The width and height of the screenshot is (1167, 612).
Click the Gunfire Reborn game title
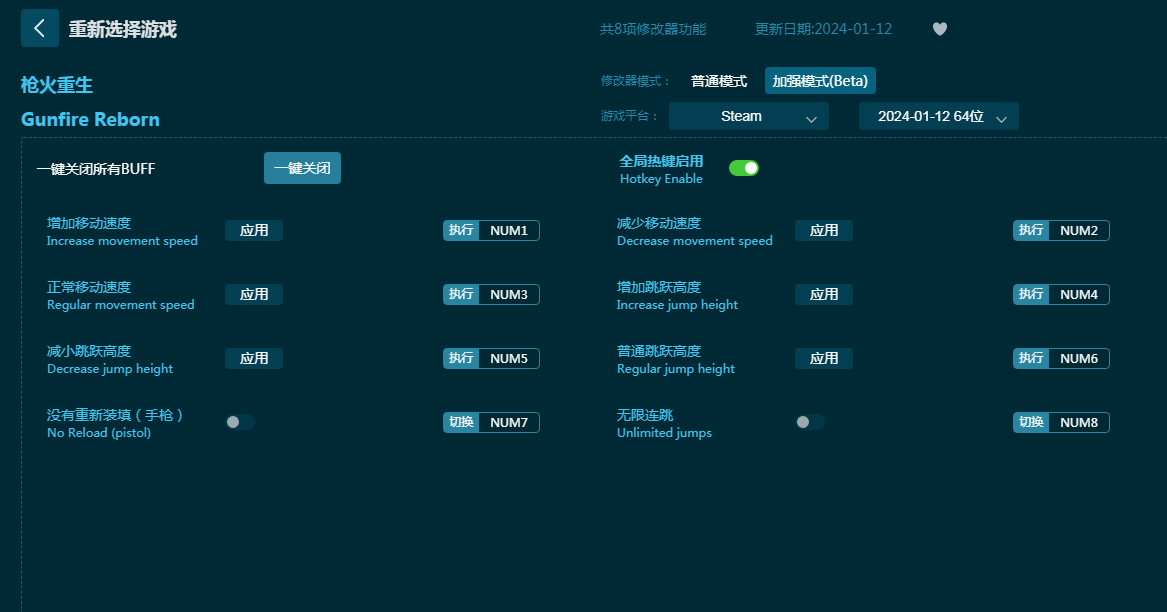[90, 119]
